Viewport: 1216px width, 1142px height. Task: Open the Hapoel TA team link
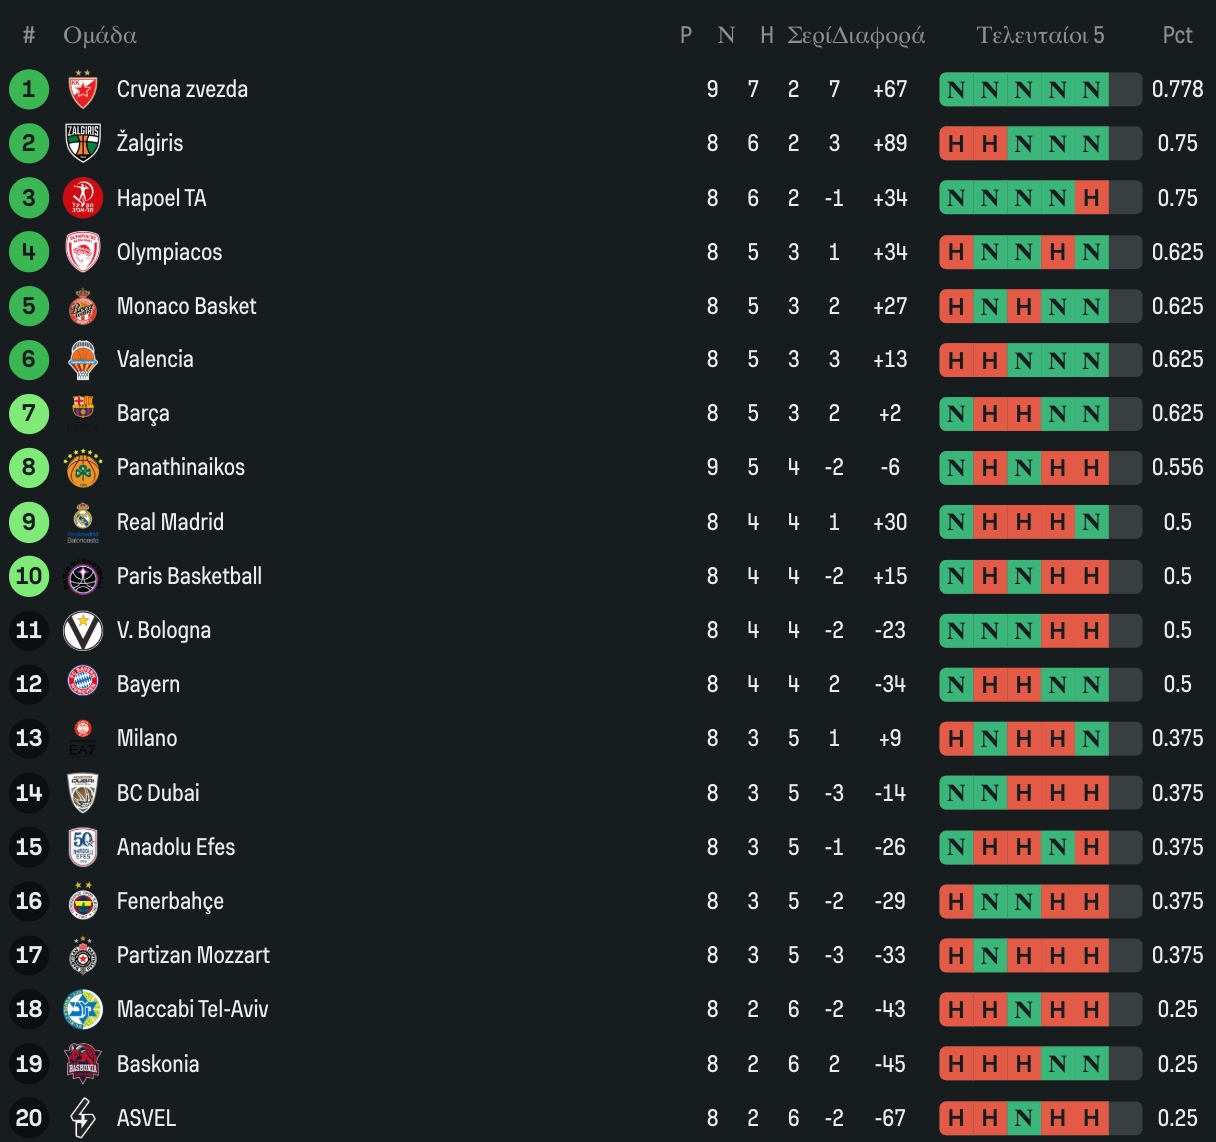click(x=161, y=198)
